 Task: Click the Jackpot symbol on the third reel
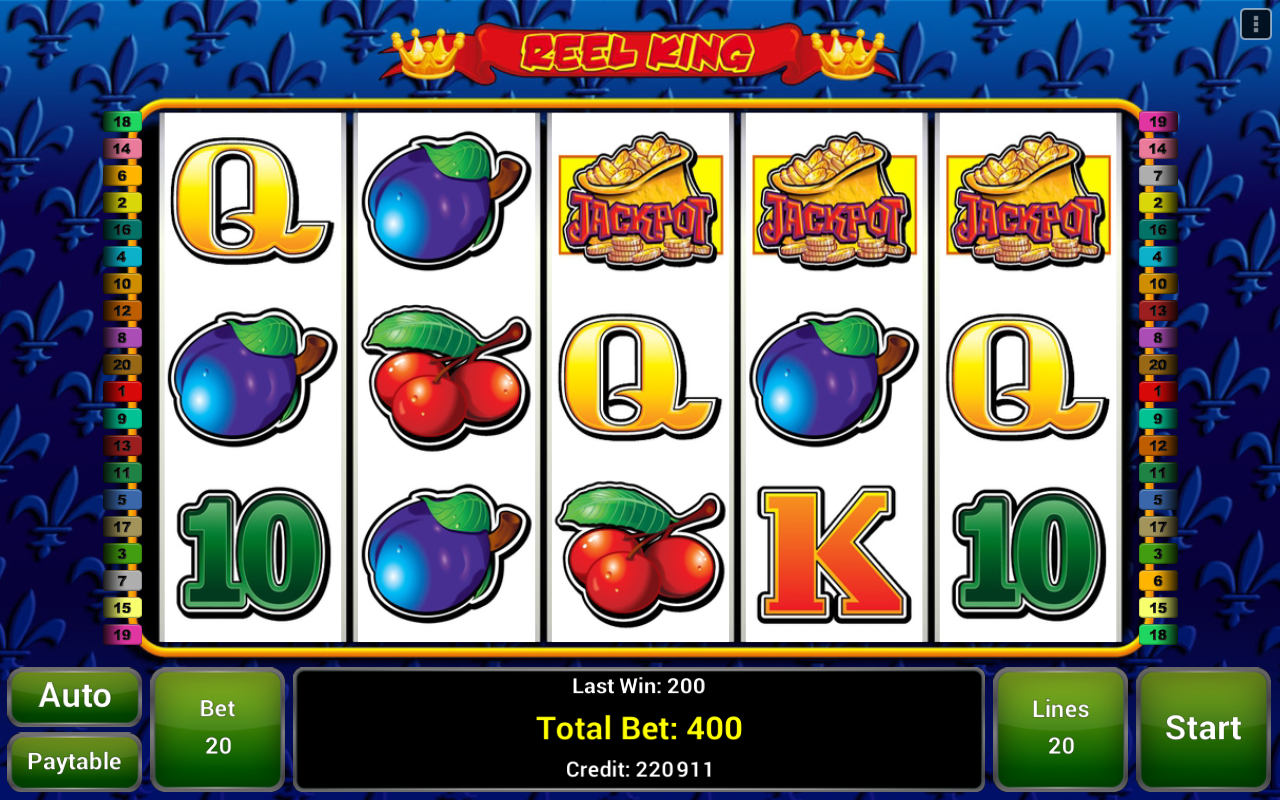click(x=640, y=203)
